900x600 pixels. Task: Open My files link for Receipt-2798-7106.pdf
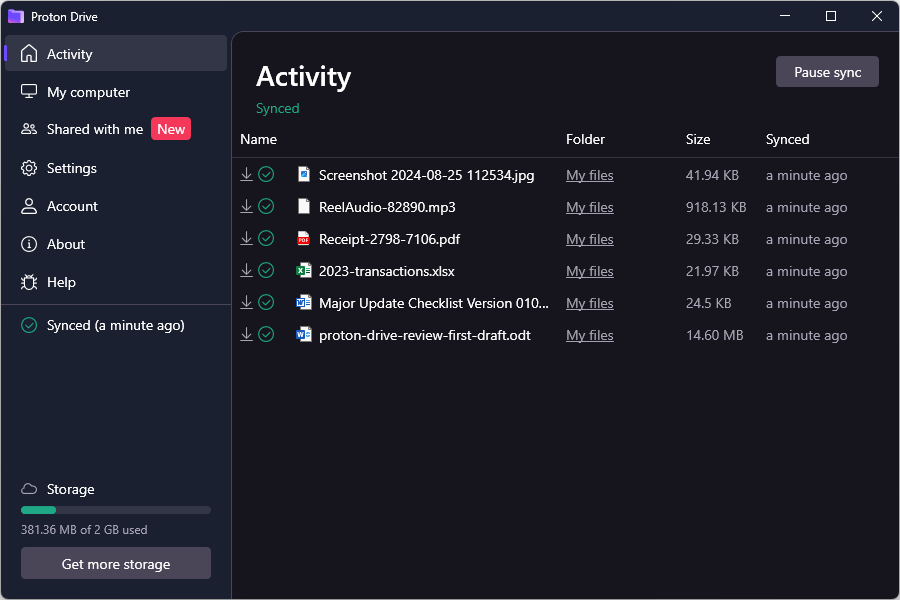(x=589, y=239)
